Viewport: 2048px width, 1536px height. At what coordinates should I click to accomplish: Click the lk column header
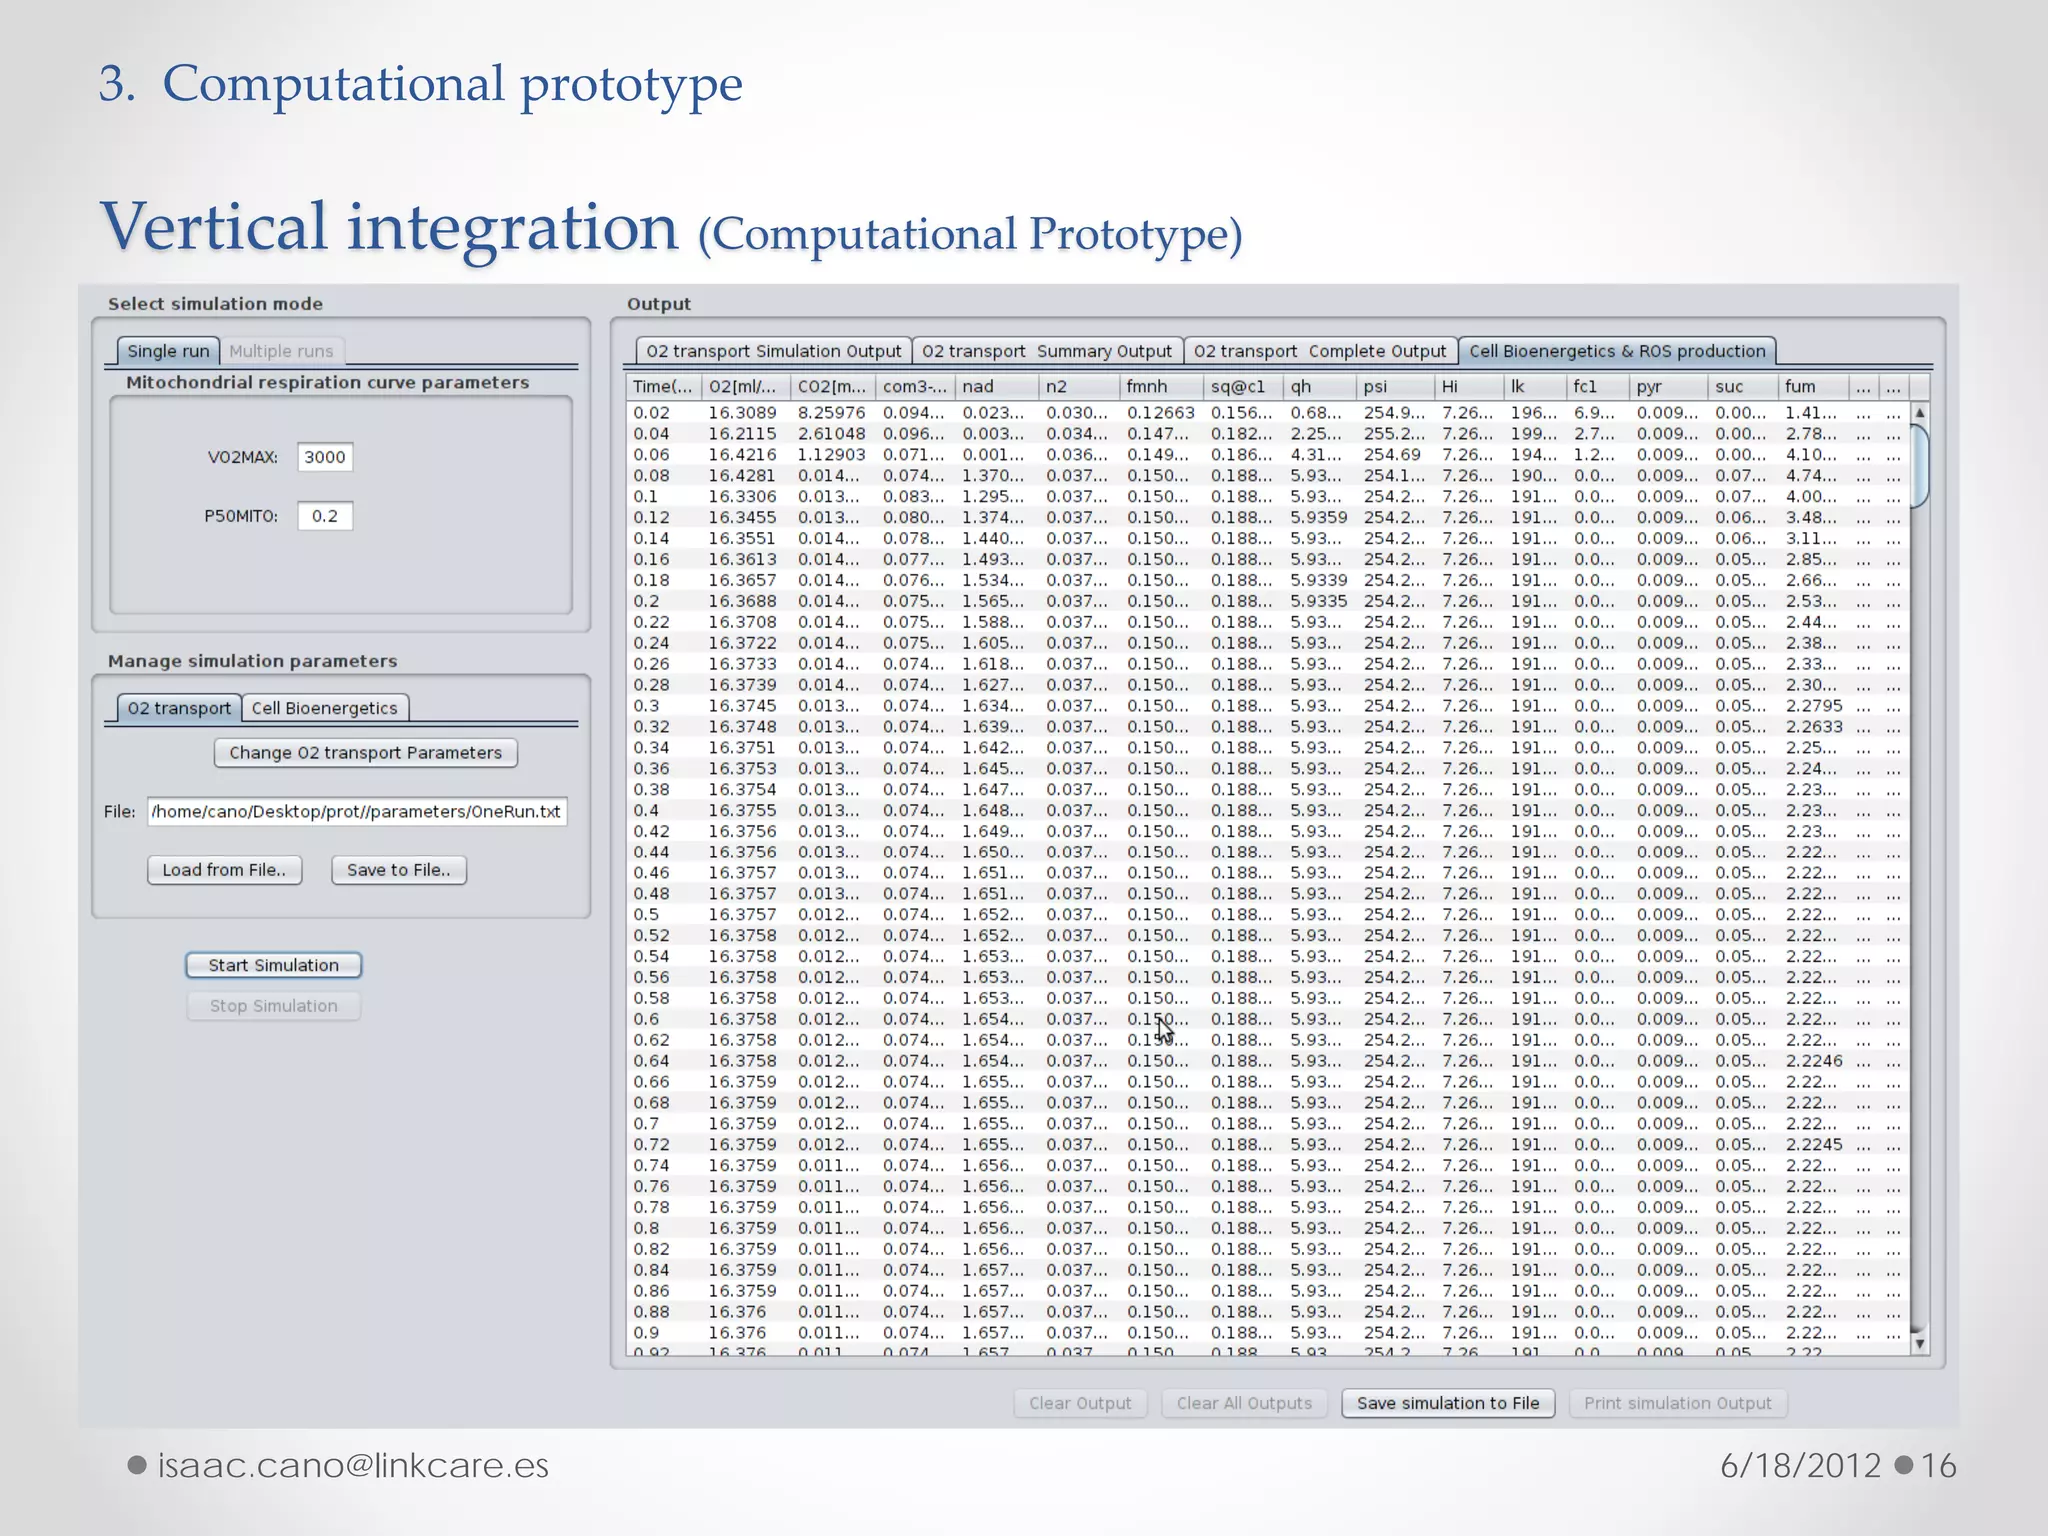pos(1534,387)
